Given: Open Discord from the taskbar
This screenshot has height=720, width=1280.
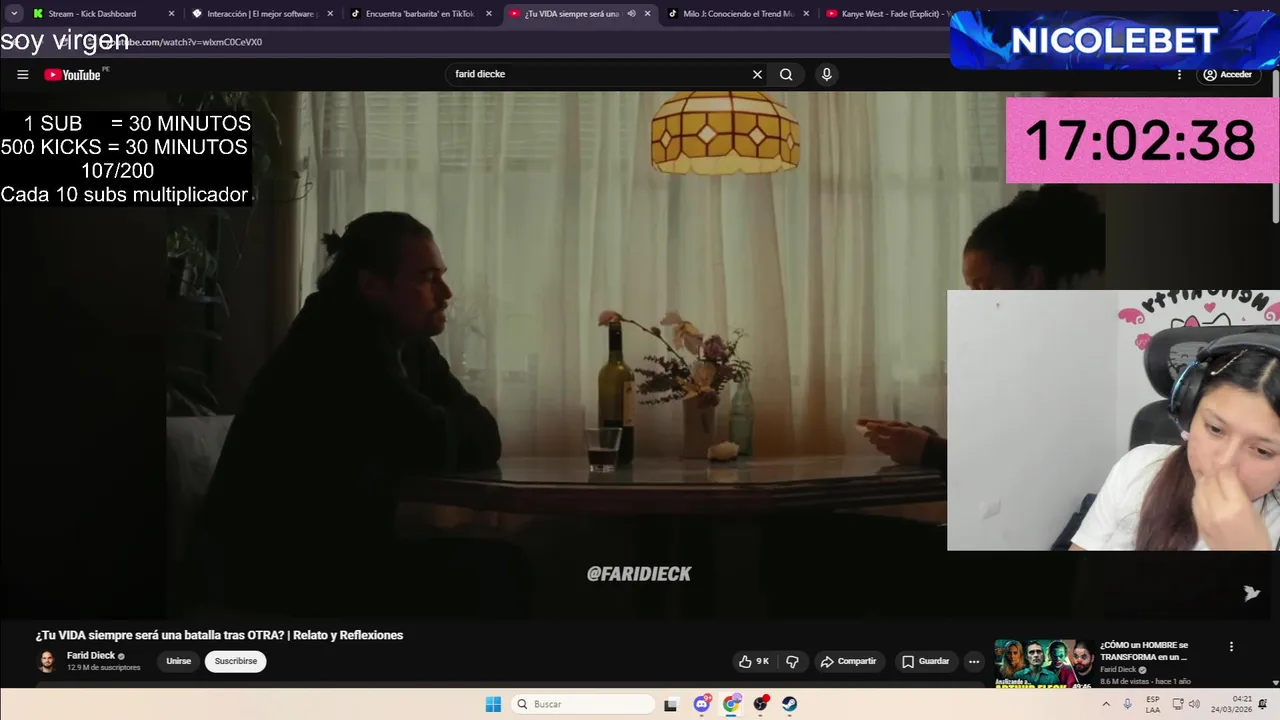Looking at the screenshot, I should pyautogui.click(x=702, y=704).
